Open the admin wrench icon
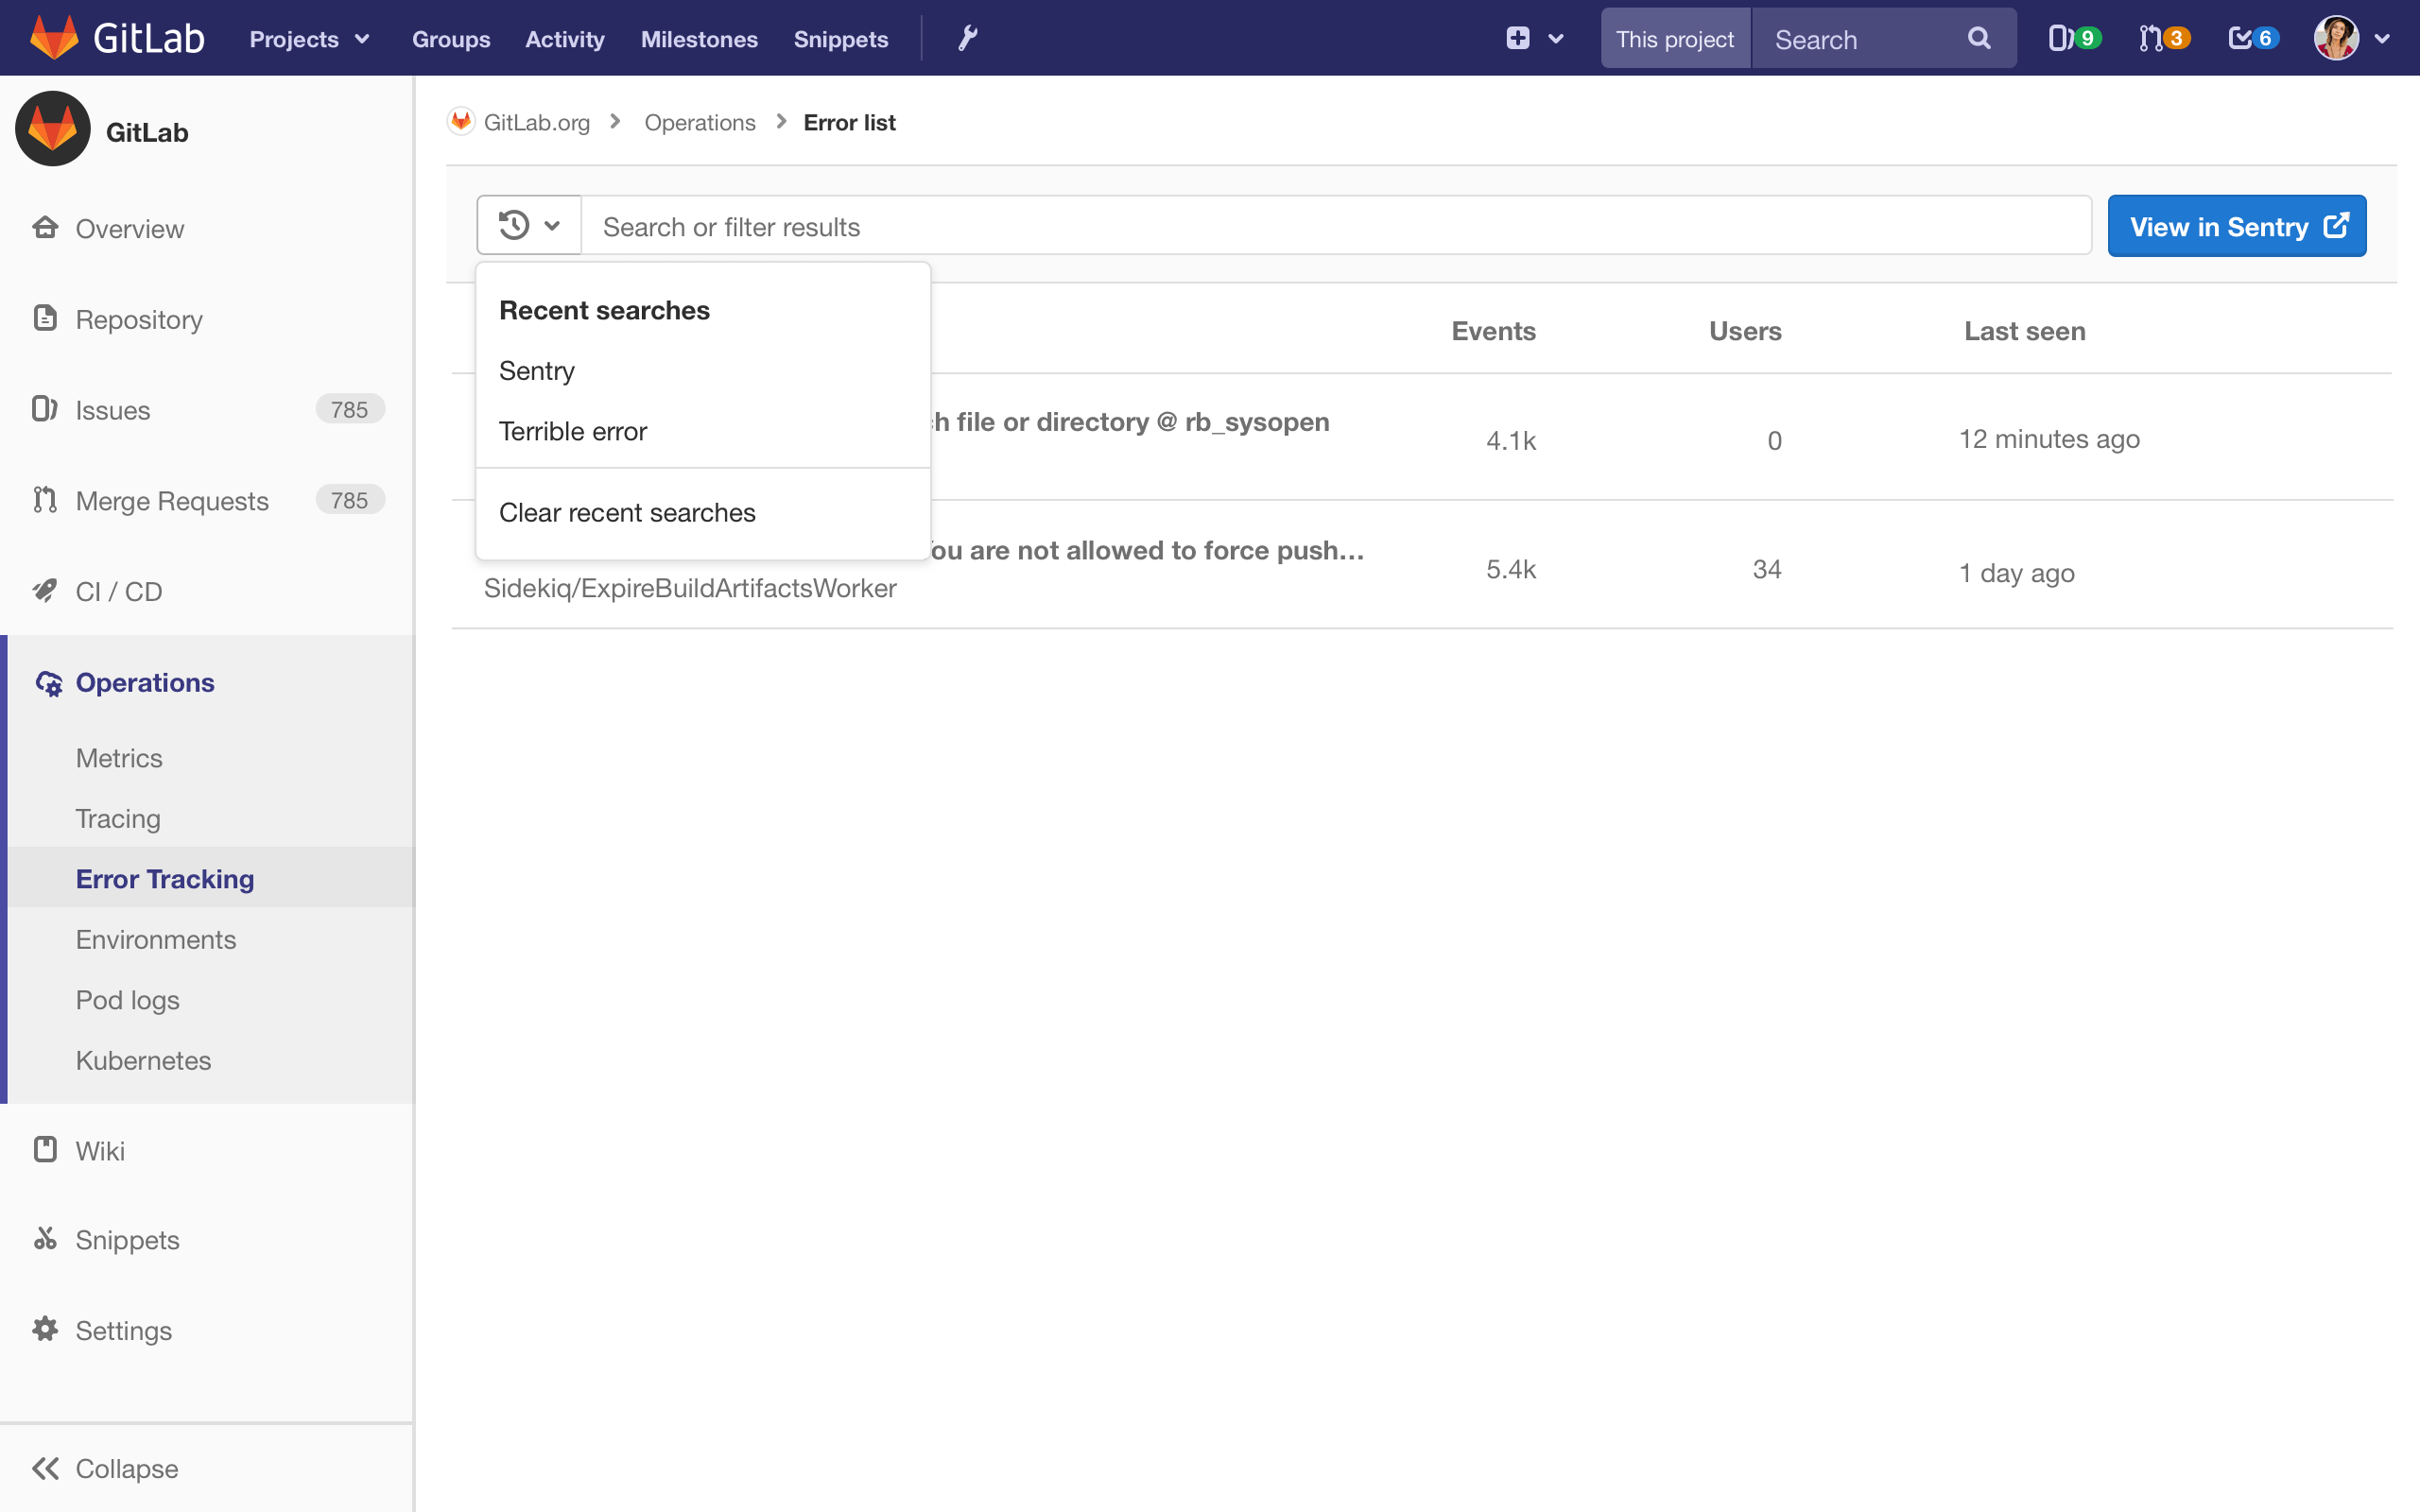 [966, 38]
